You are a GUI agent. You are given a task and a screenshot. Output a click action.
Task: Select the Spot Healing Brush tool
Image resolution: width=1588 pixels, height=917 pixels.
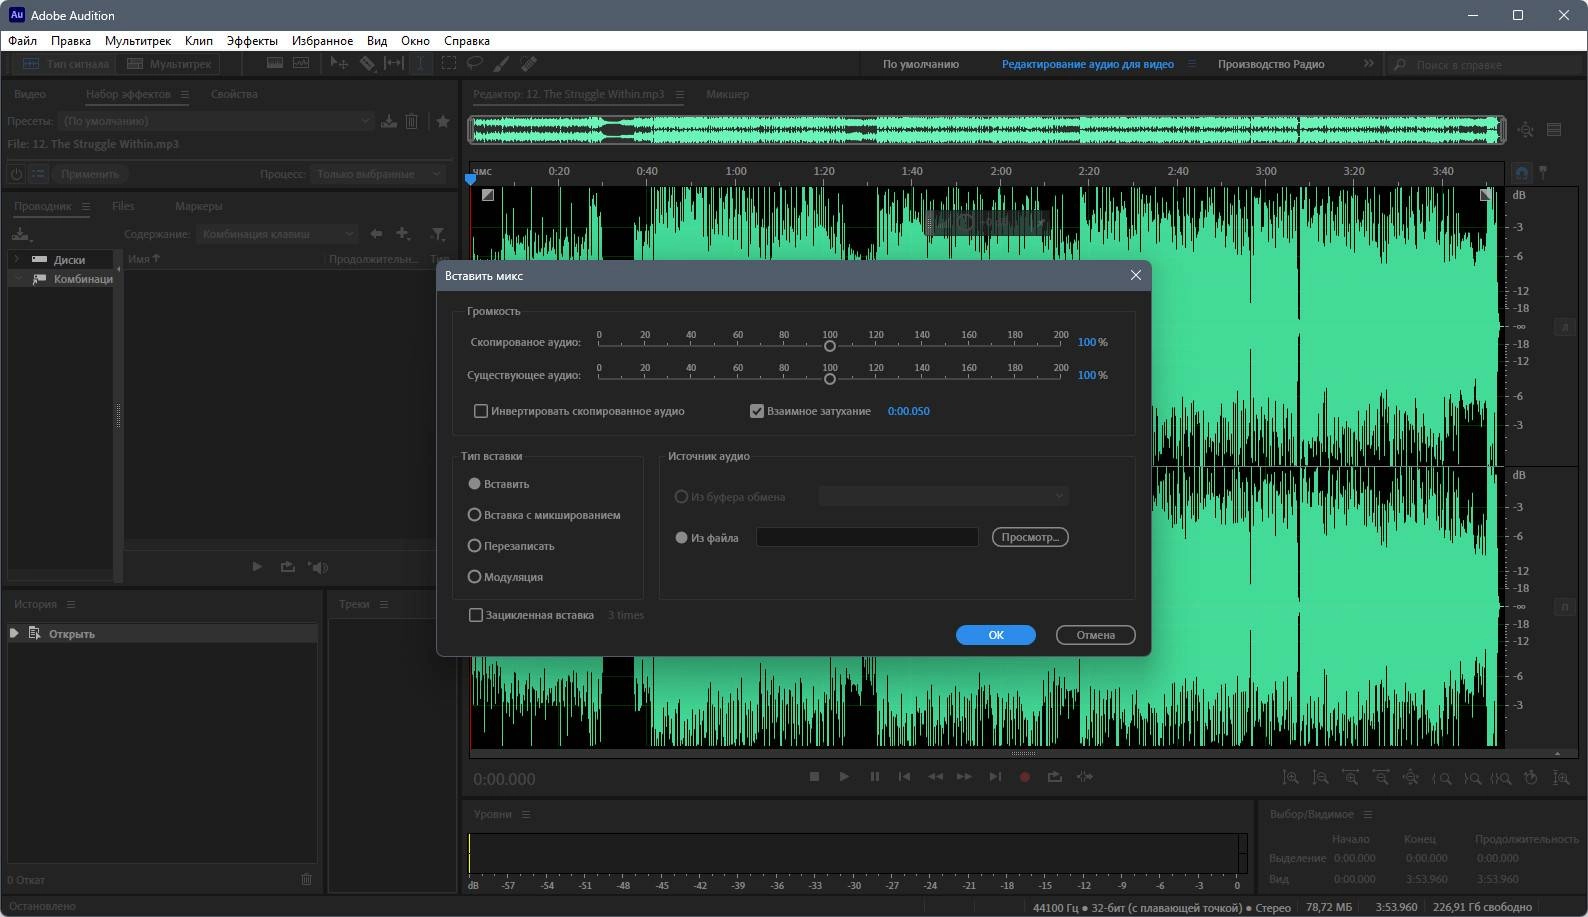(529, 64)
